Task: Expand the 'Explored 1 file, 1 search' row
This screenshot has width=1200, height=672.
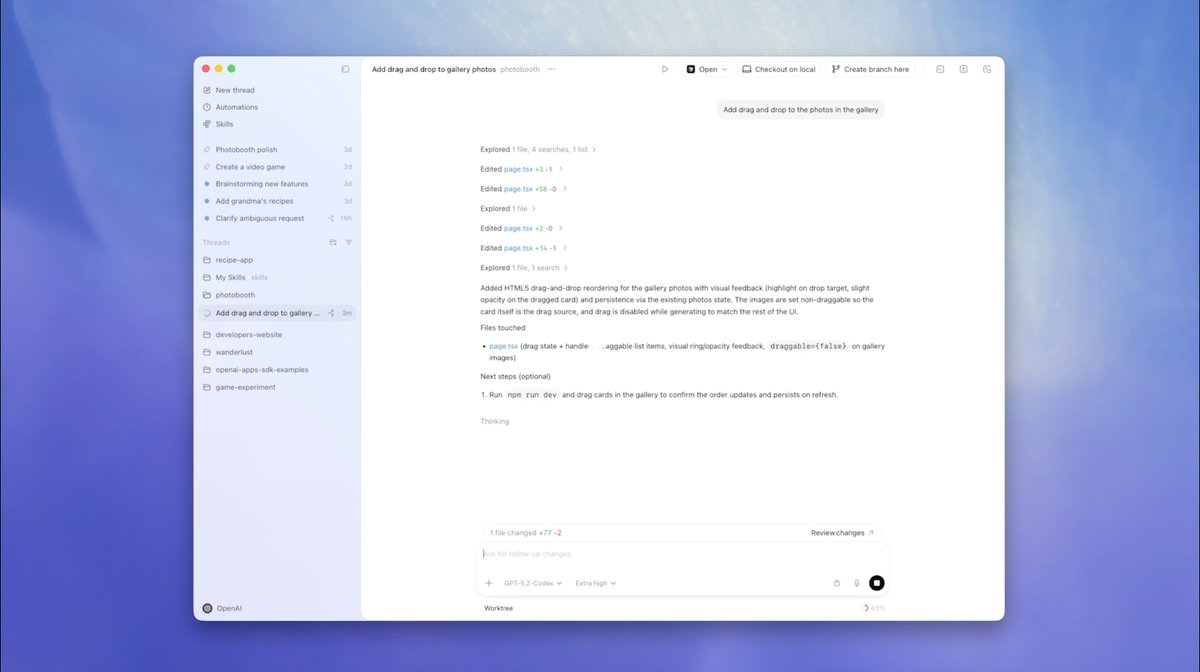Action: click(524, 268)
